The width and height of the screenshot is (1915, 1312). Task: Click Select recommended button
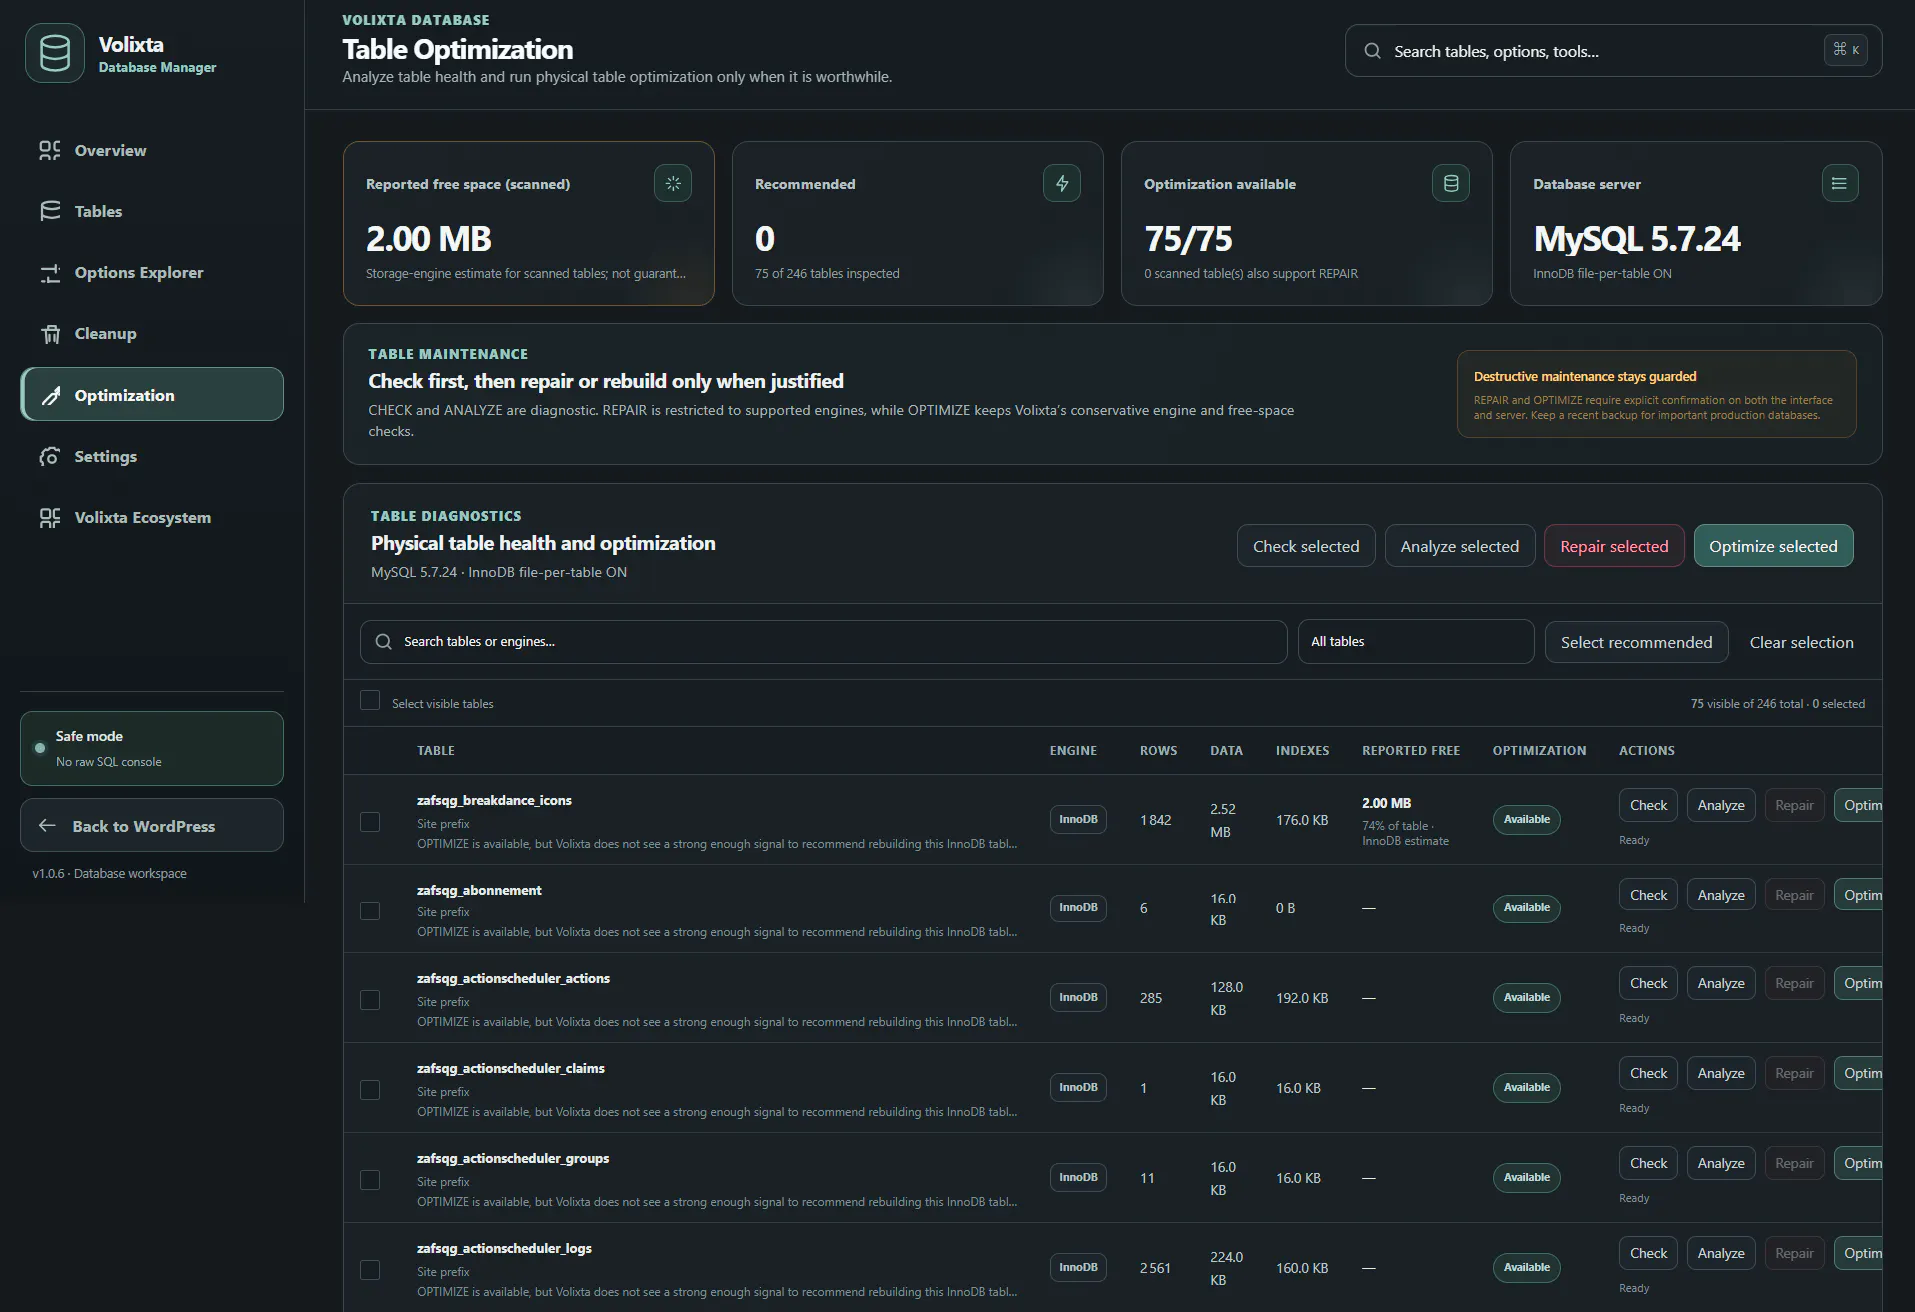pyautogui.click(x=1636, y=642)
